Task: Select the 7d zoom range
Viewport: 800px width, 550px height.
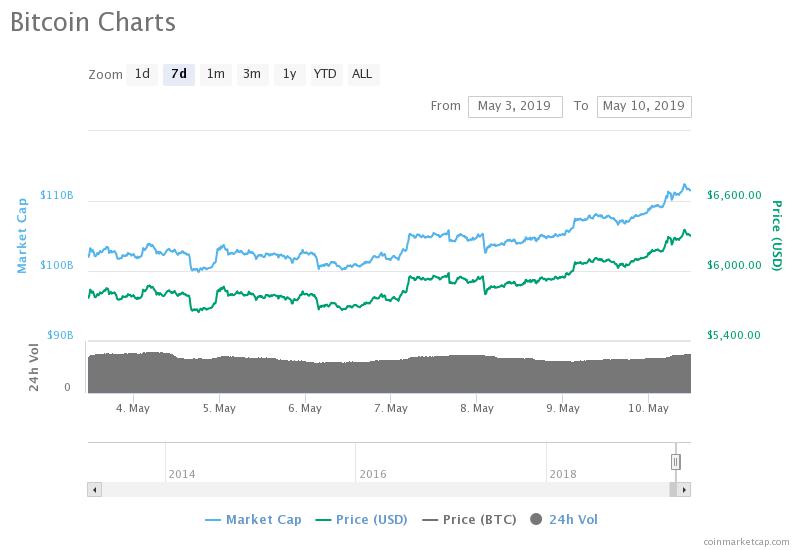Action: (179, 74)
